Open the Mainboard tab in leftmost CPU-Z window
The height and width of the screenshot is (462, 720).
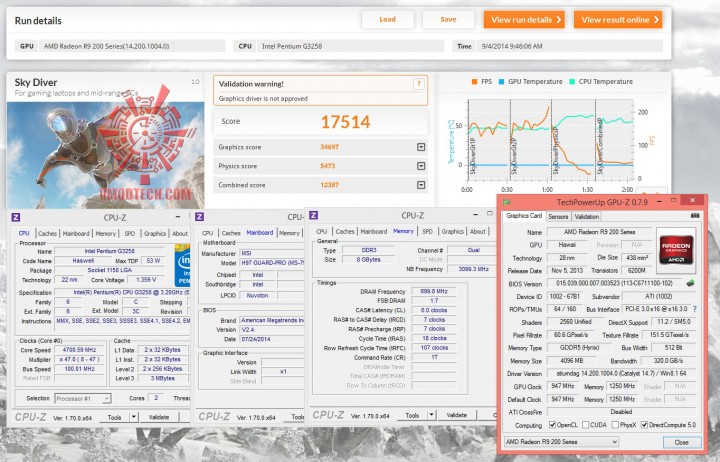tap(76, 233)
